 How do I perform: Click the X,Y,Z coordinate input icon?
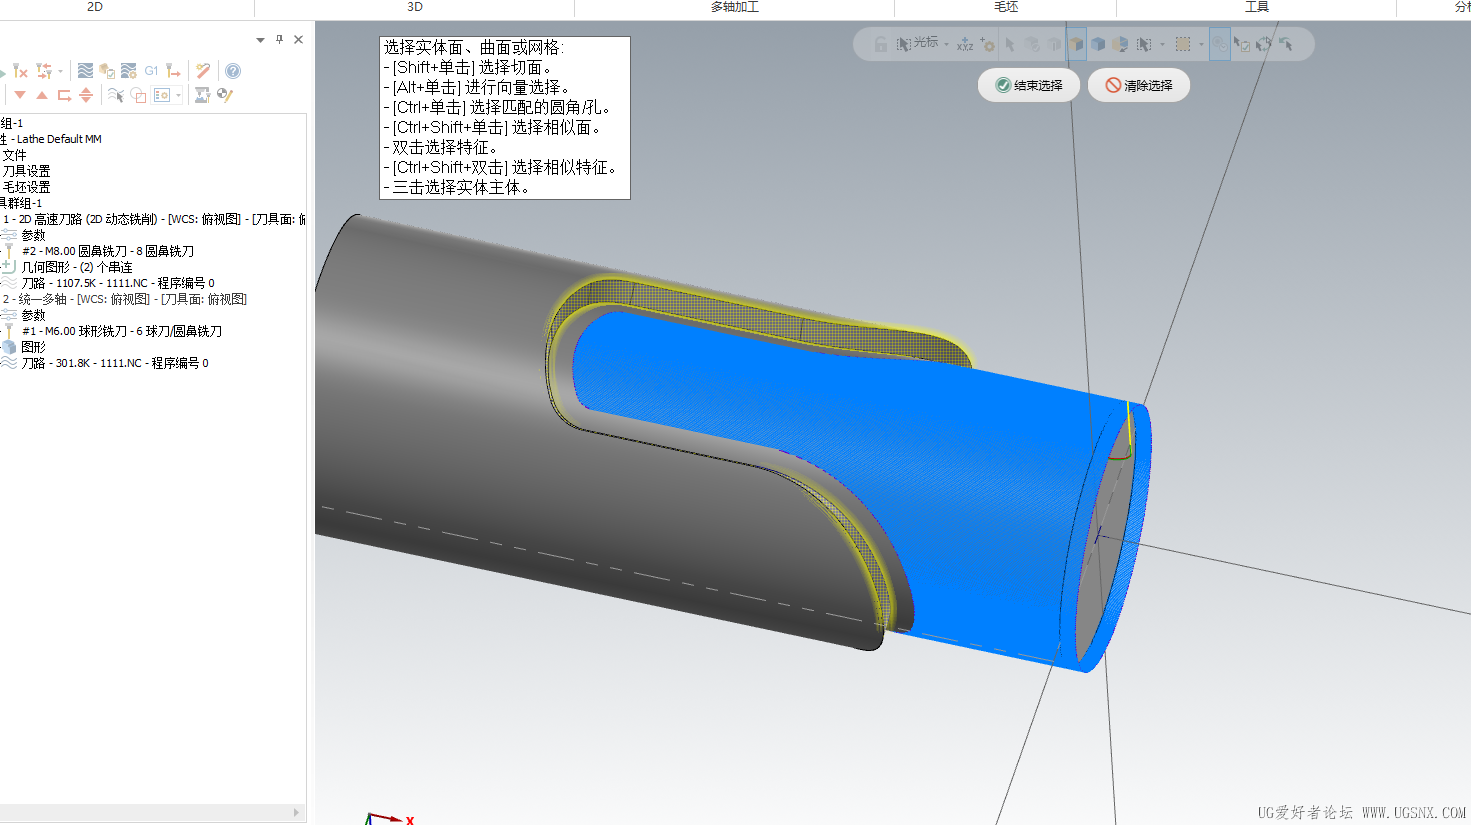tap(965, 44)
